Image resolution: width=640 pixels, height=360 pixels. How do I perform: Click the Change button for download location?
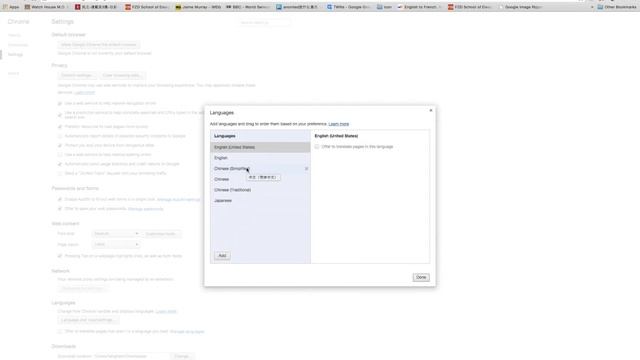coord(182,356)
